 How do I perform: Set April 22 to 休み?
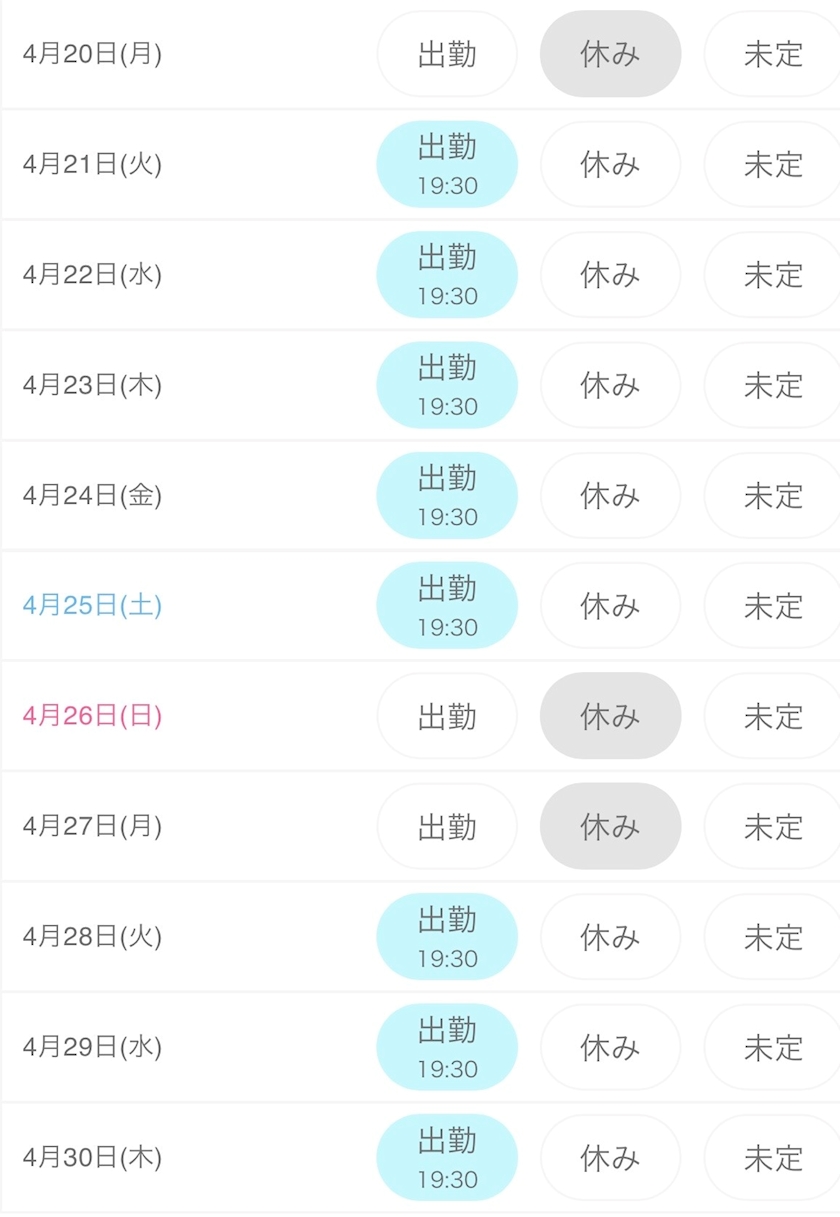[x=610, y=275]
